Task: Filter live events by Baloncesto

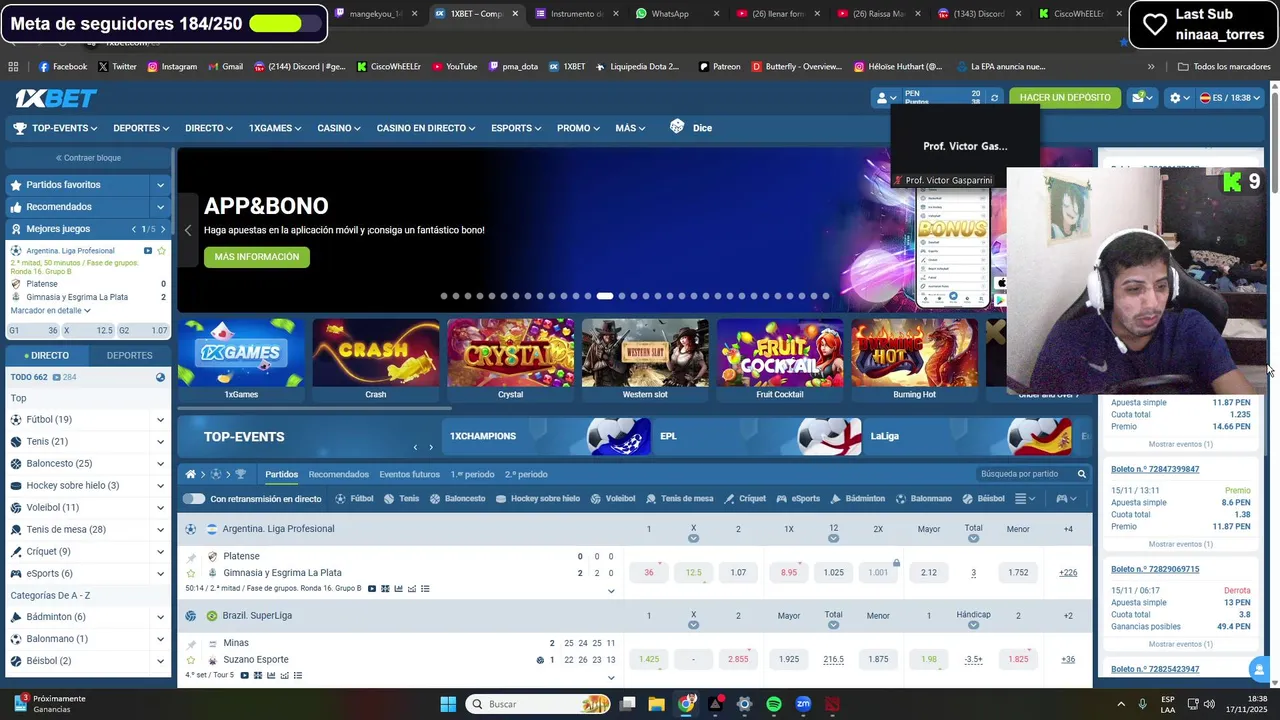Action: (458, 499)
